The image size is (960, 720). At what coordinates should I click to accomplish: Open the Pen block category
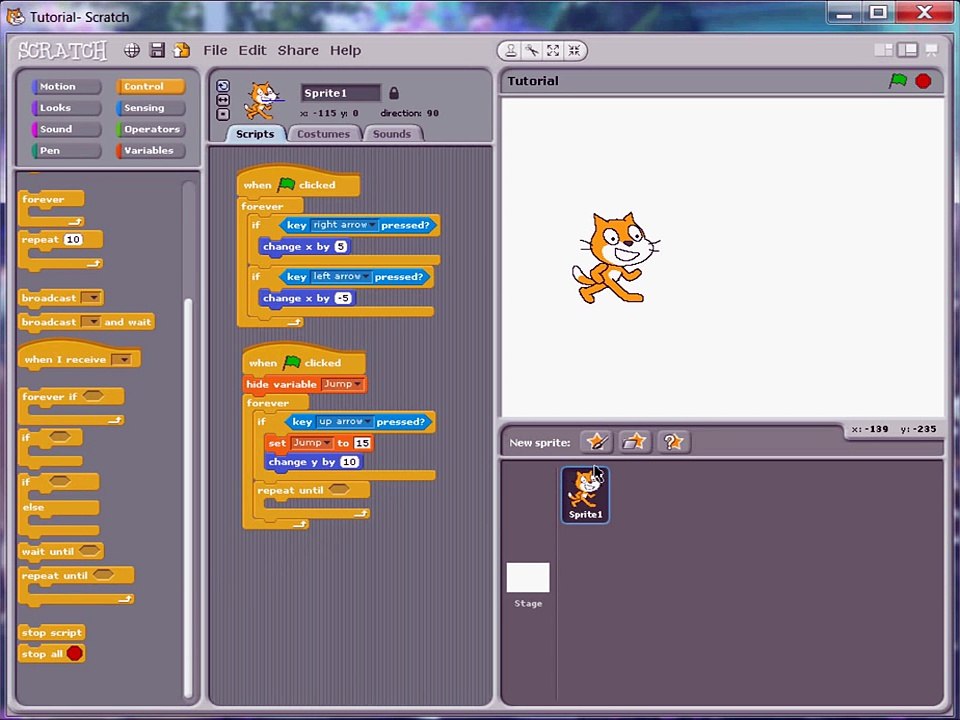pos(66,151)
